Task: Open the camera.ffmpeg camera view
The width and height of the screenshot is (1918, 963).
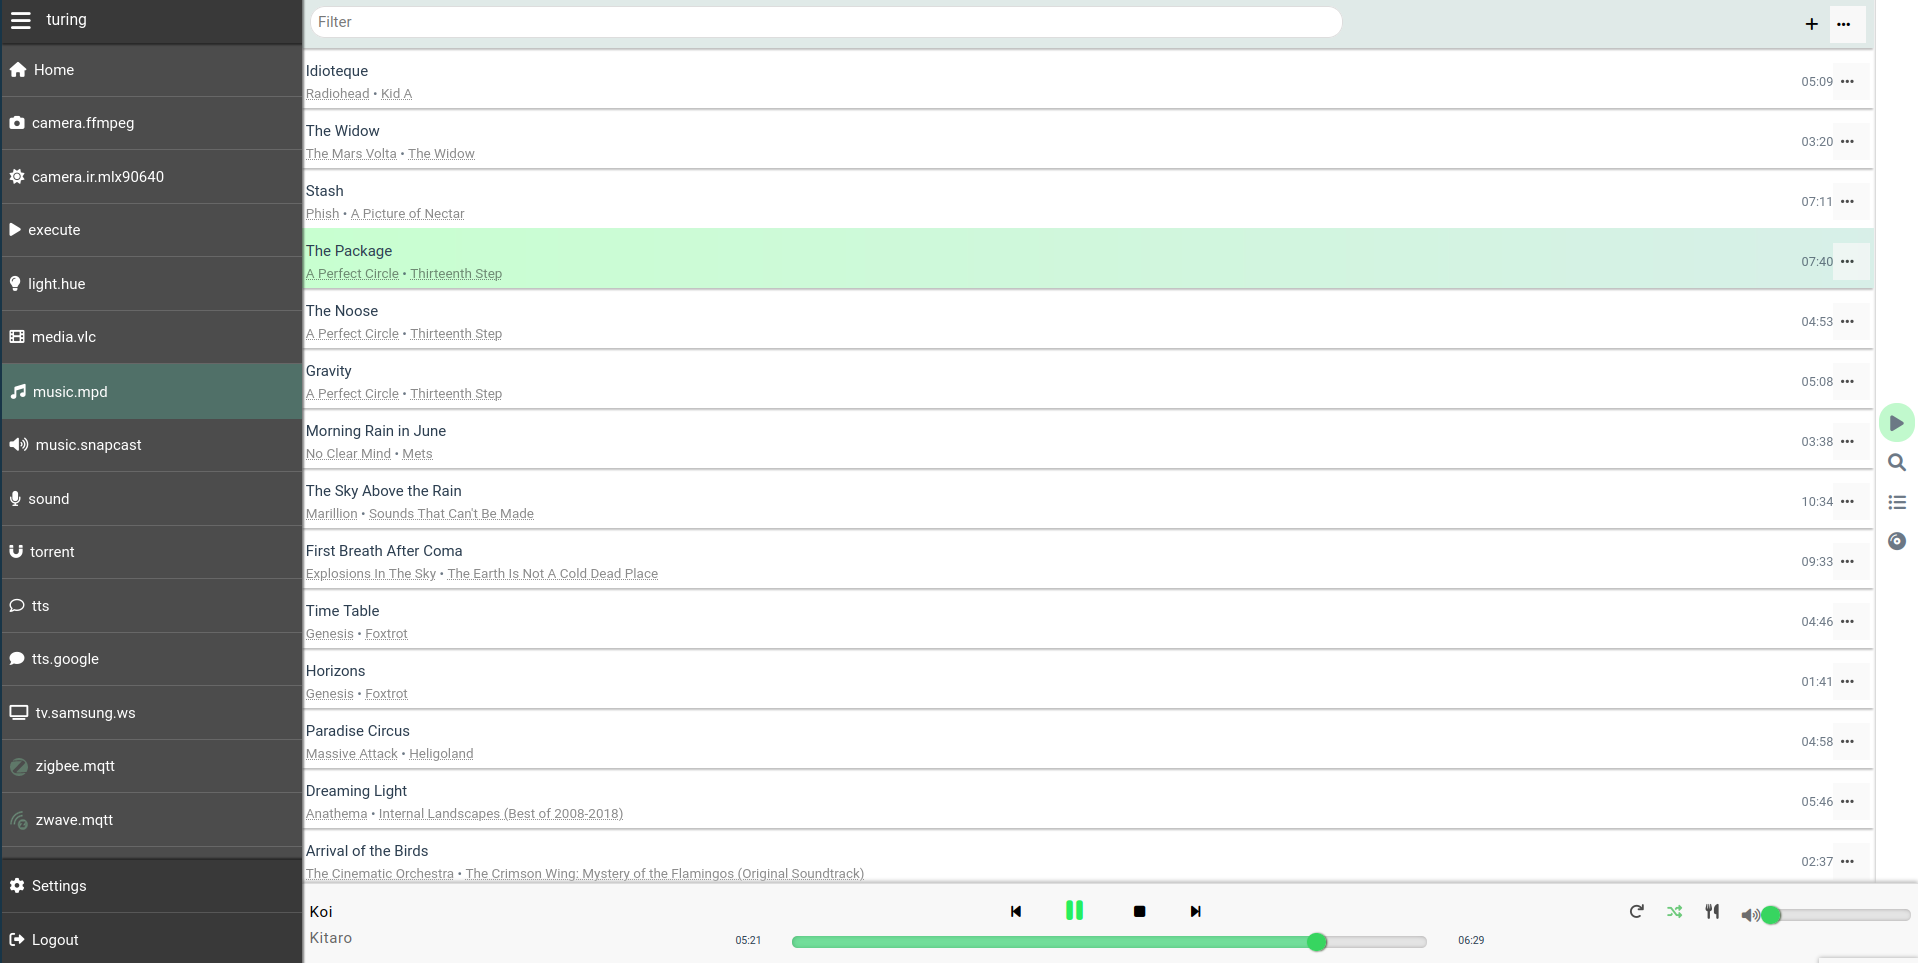Action: pyautogui.click(x=83, y=122)
